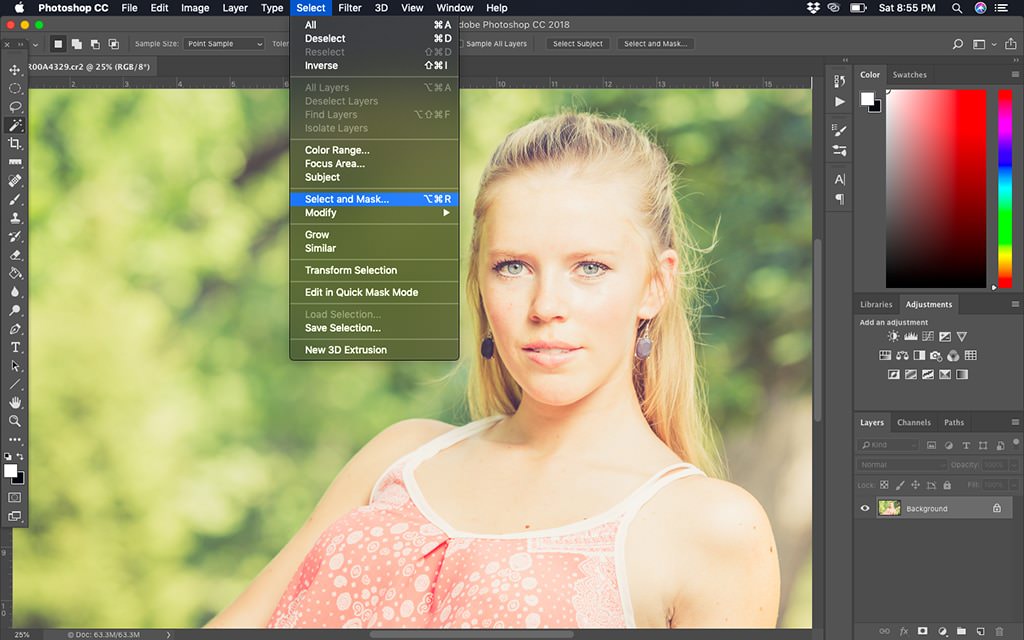Select the Dodge tool

(15, 310)
